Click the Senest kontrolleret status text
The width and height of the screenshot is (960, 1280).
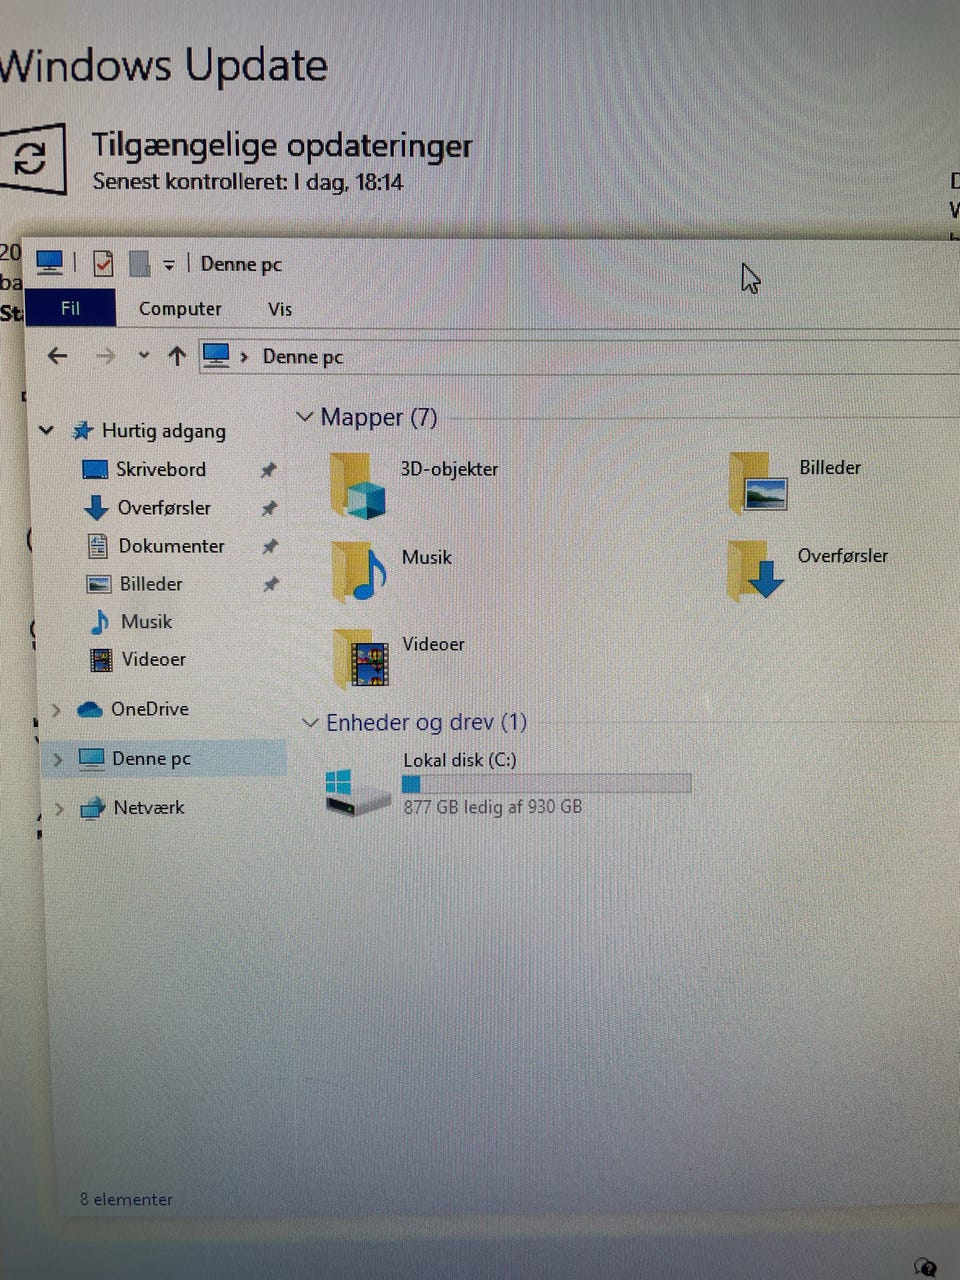click(248, 182)
